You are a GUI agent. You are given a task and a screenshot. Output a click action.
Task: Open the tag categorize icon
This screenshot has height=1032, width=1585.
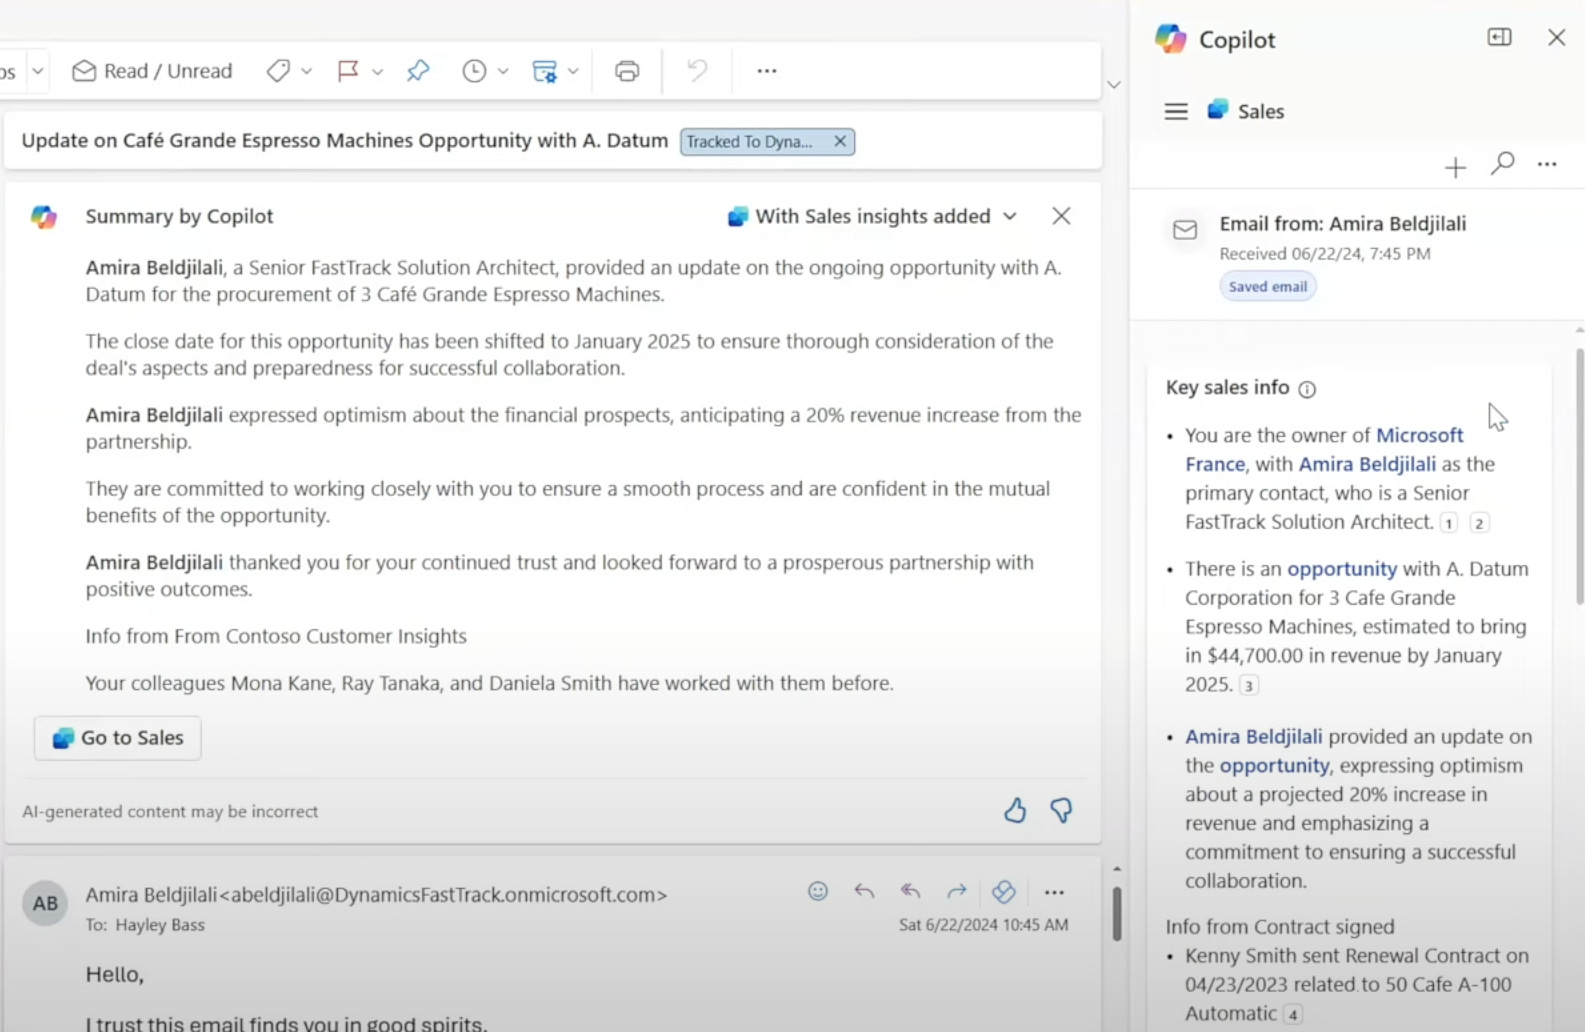(278, 71)
